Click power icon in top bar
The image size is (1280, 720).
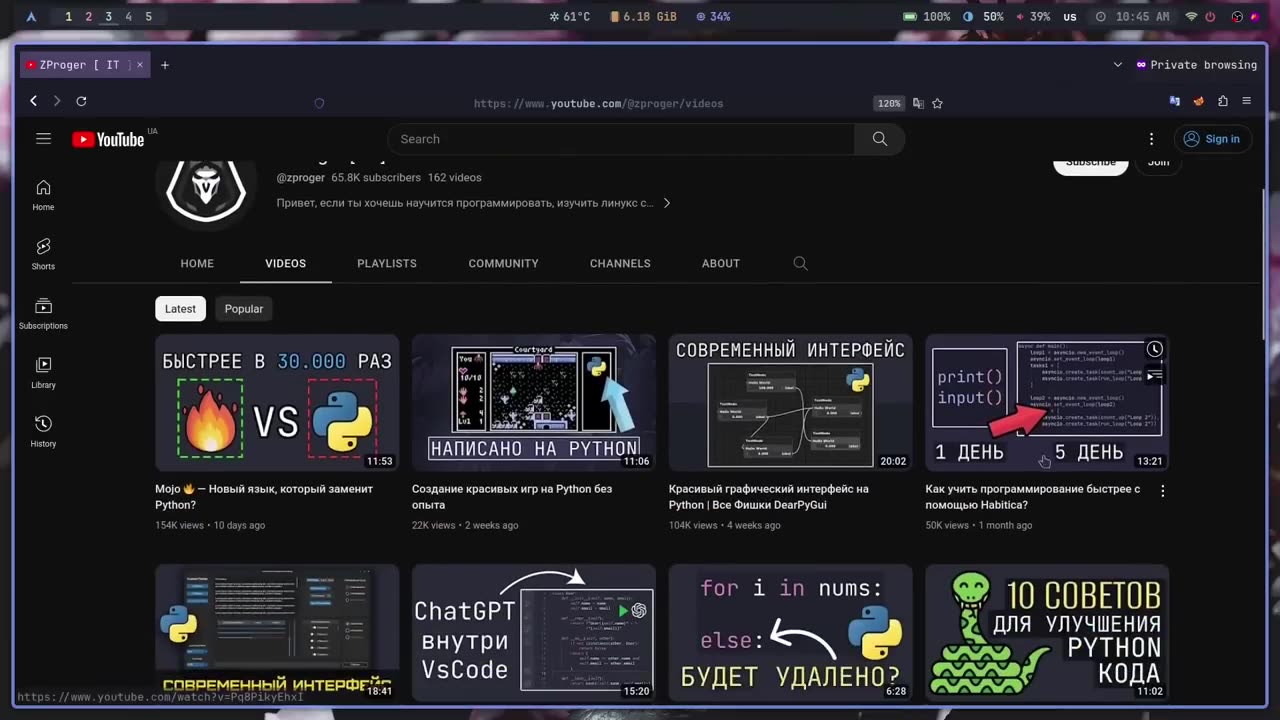(x=1210, y=17)
